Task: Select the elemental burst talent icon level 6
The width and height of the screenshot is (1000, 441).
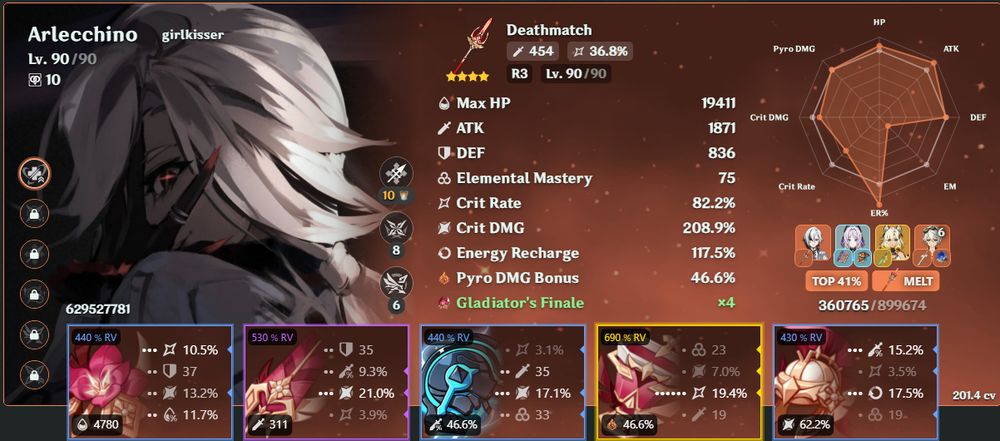Action: 396,283
